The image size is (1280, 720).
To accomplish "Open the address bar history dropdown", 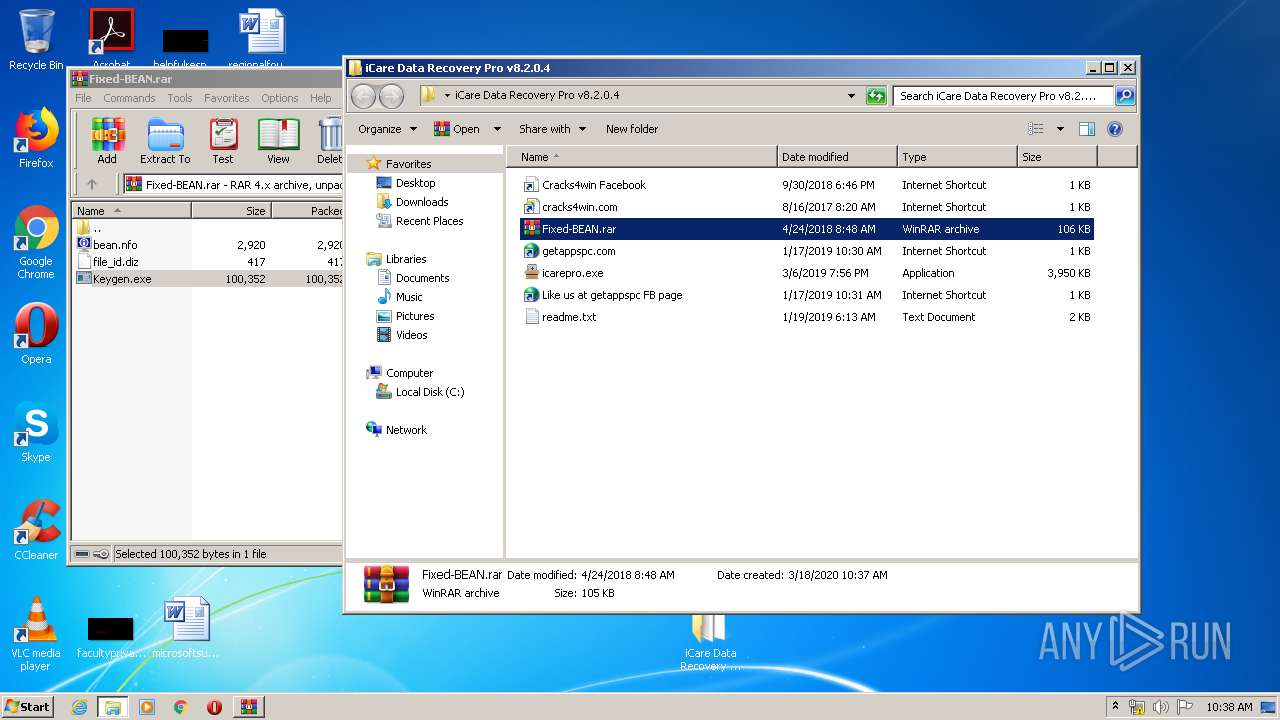I will [x=851, y=96].
